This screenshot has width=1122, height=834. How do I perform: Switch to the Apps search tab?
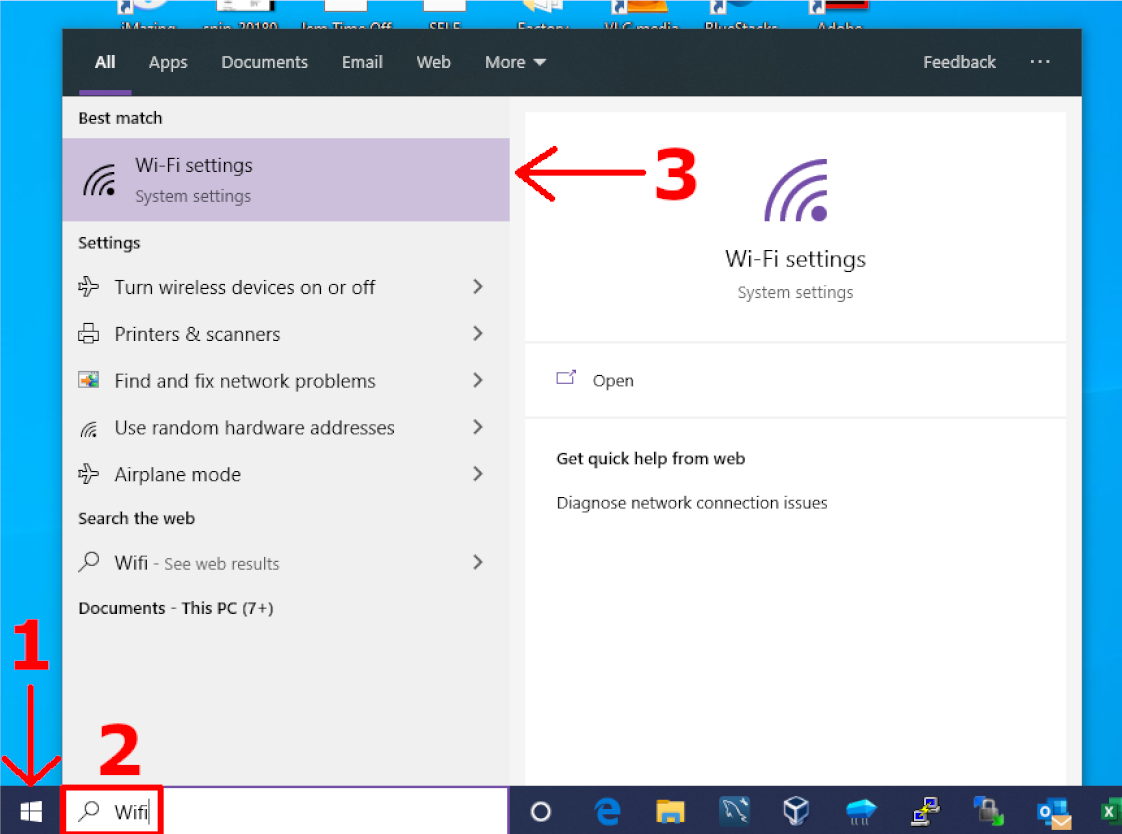coord(167,62)
